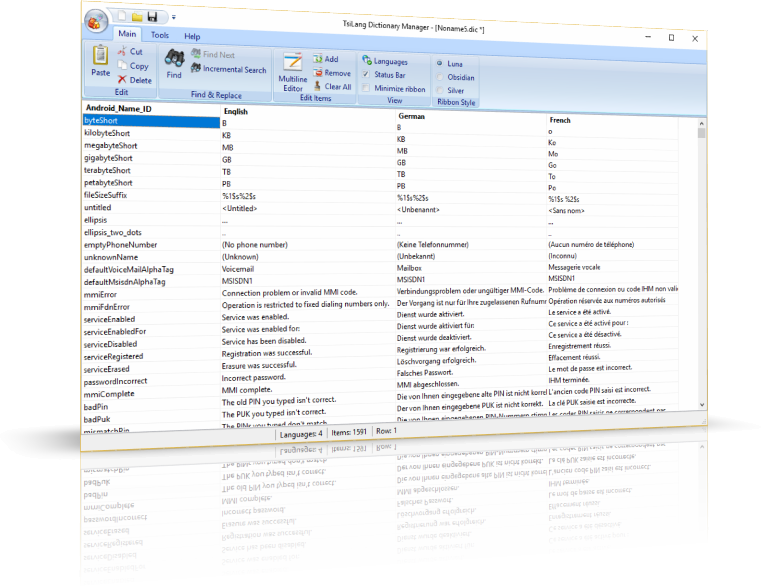Select the badPin row
The height and width of the screenshot is (586, 761).
151,406
